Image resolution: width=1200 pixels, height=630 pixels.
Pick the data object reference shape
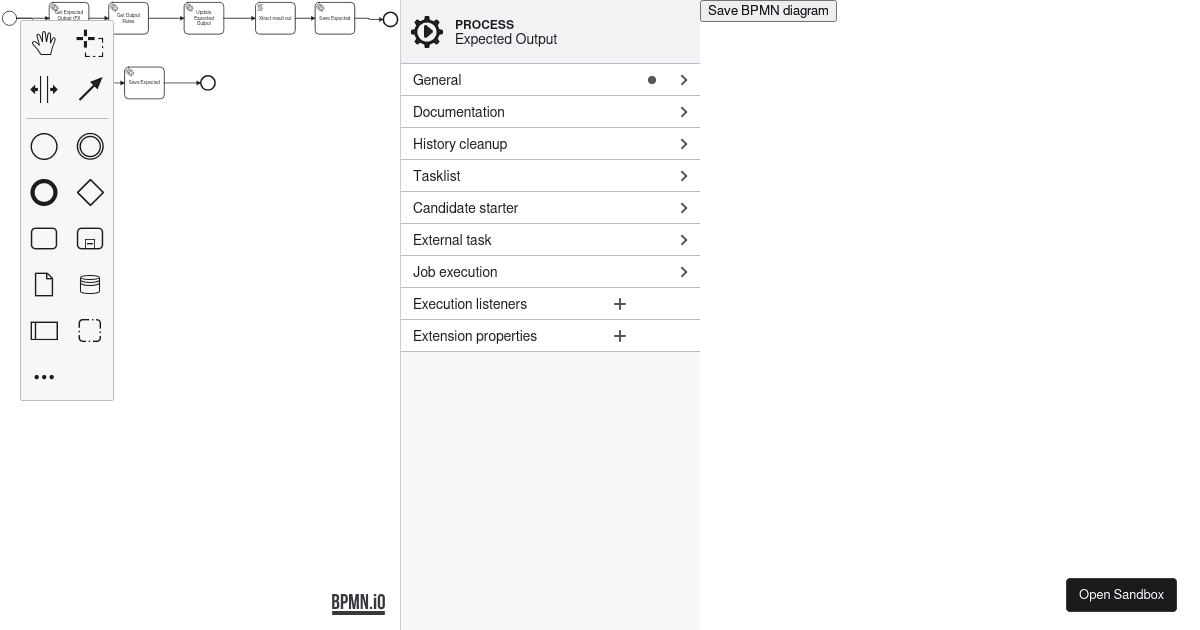(44, 284)
